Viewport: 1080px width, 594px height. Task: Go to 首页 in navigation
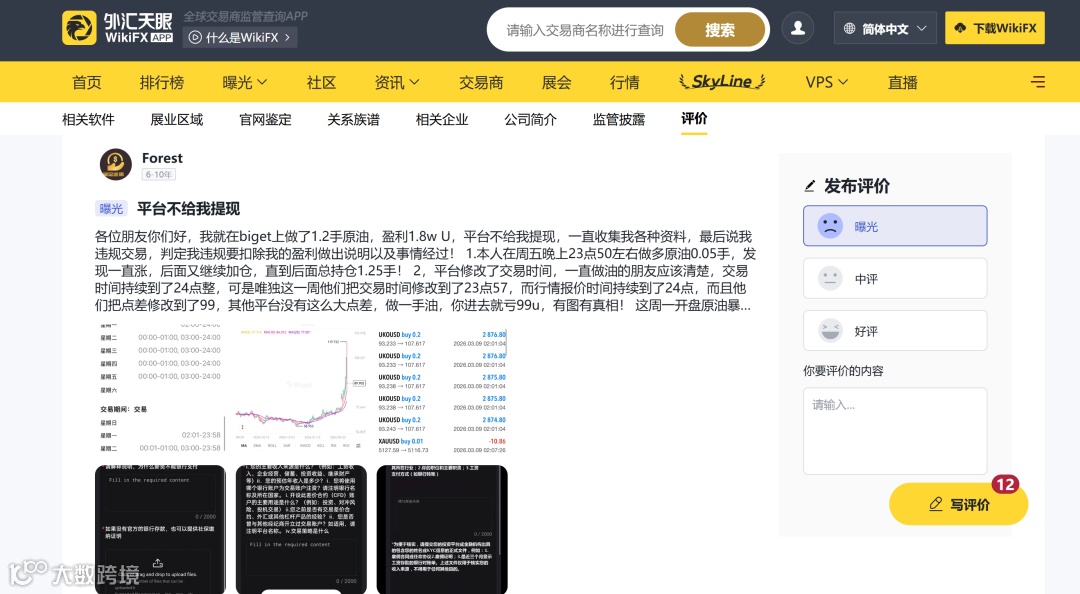pyautogui.click(x=87, y=82)
